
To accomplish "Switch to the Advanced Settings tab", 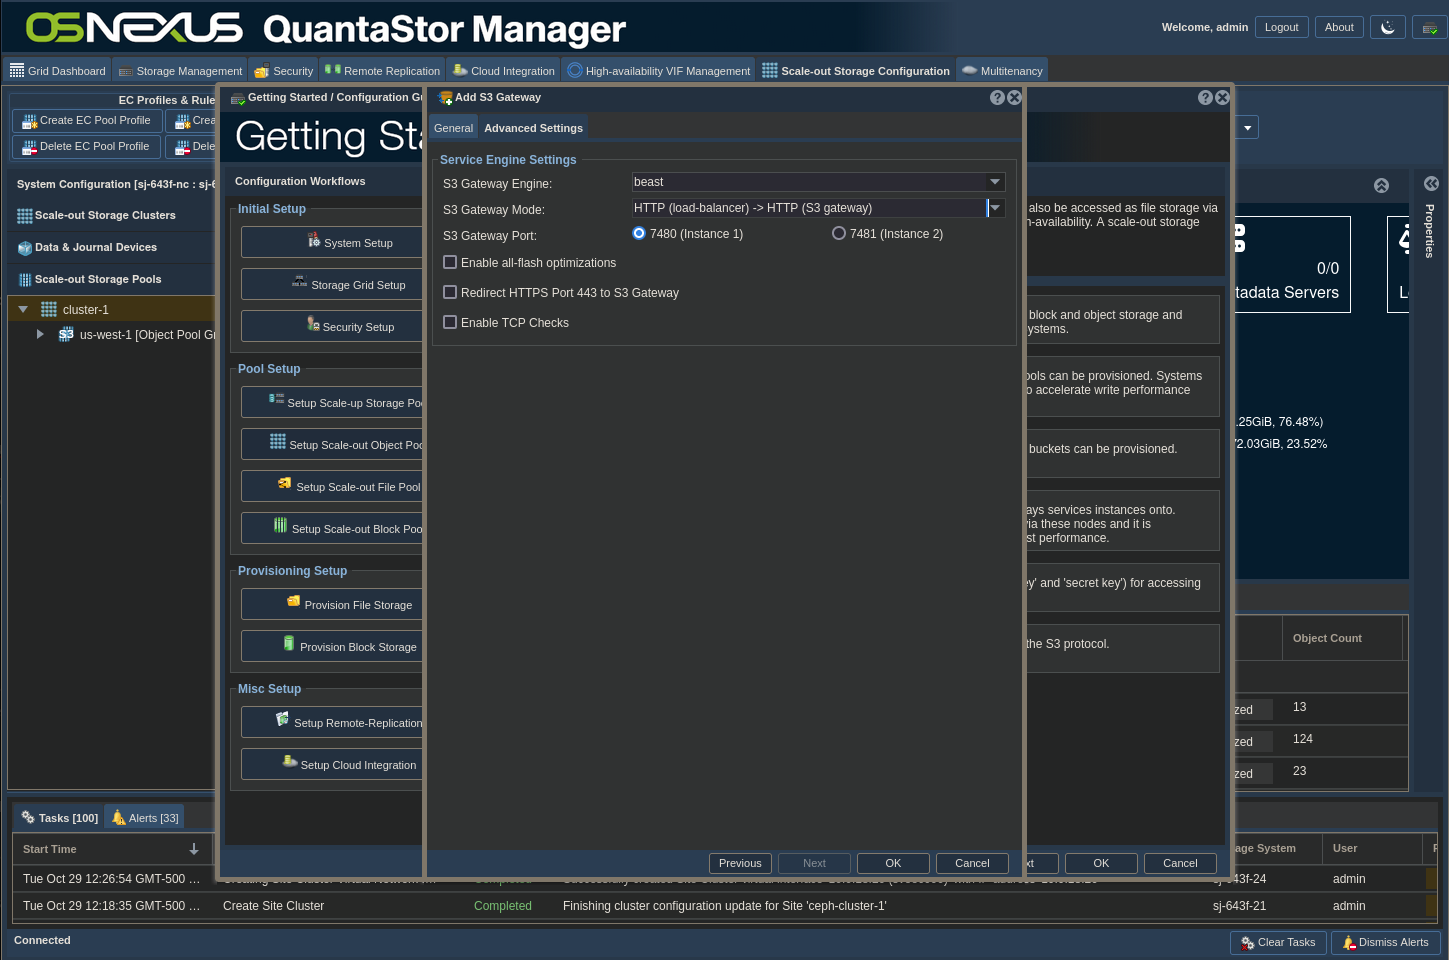I will pos(533,128).
